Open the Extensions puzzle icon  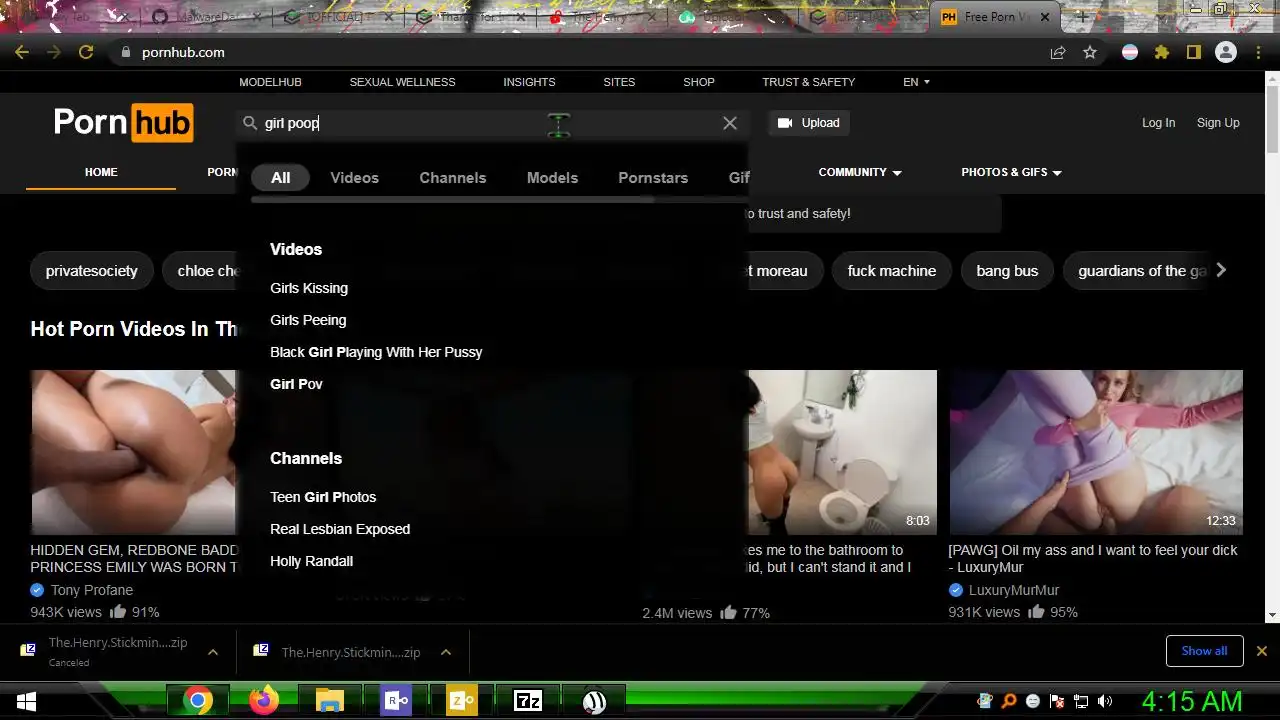1162,52
